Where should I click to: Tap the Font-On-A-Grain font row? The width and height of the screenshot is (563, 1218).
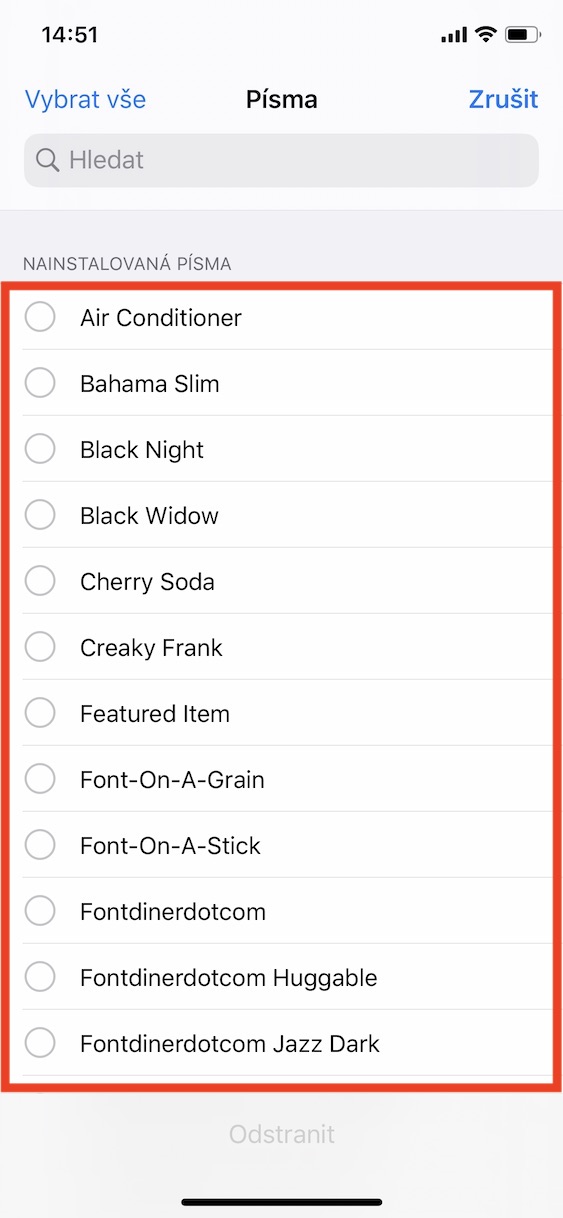click(281, 779)
